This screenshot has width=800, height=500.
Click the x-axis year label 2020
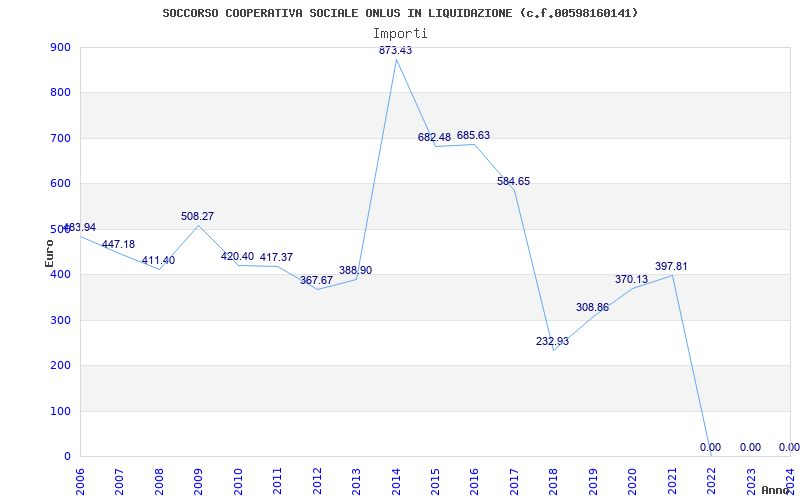(x=634, y=481)
